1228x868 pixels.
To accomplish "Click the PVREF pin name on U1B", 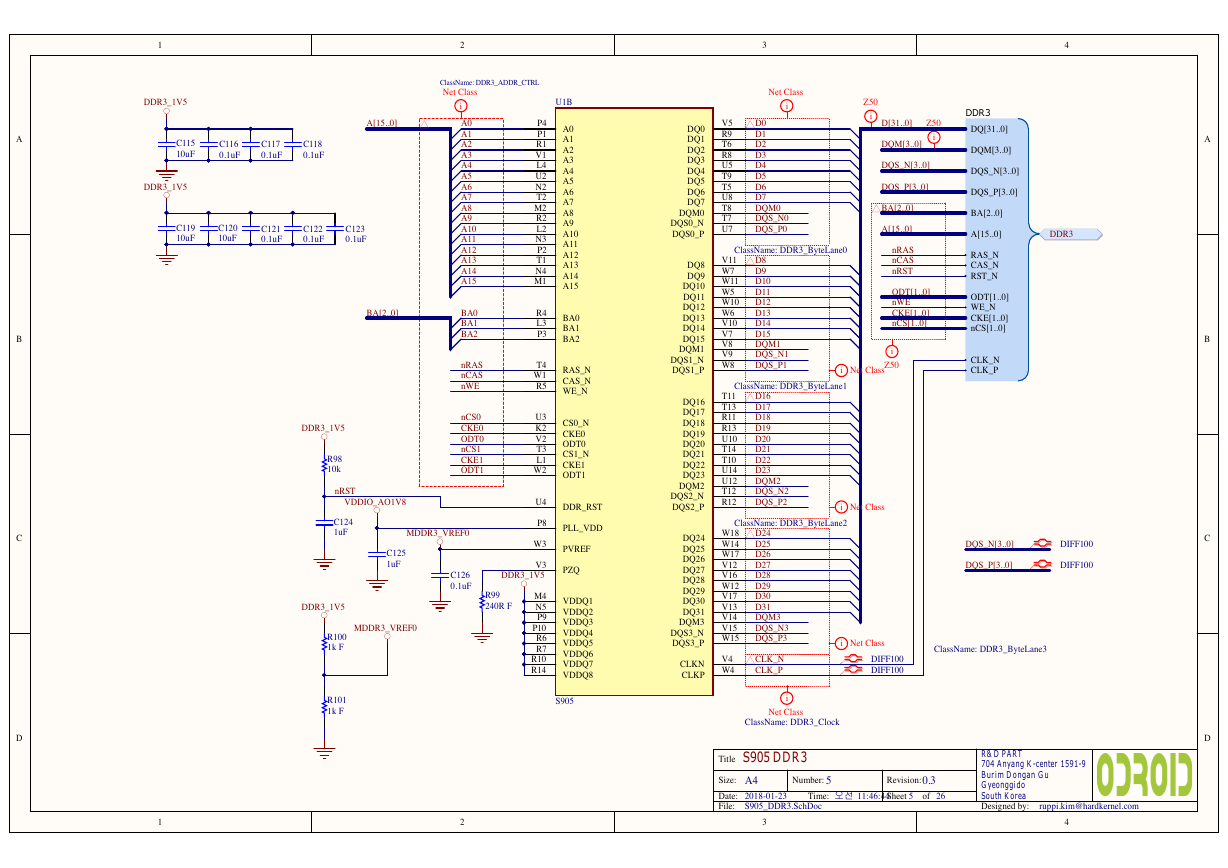I will (576, 549).
